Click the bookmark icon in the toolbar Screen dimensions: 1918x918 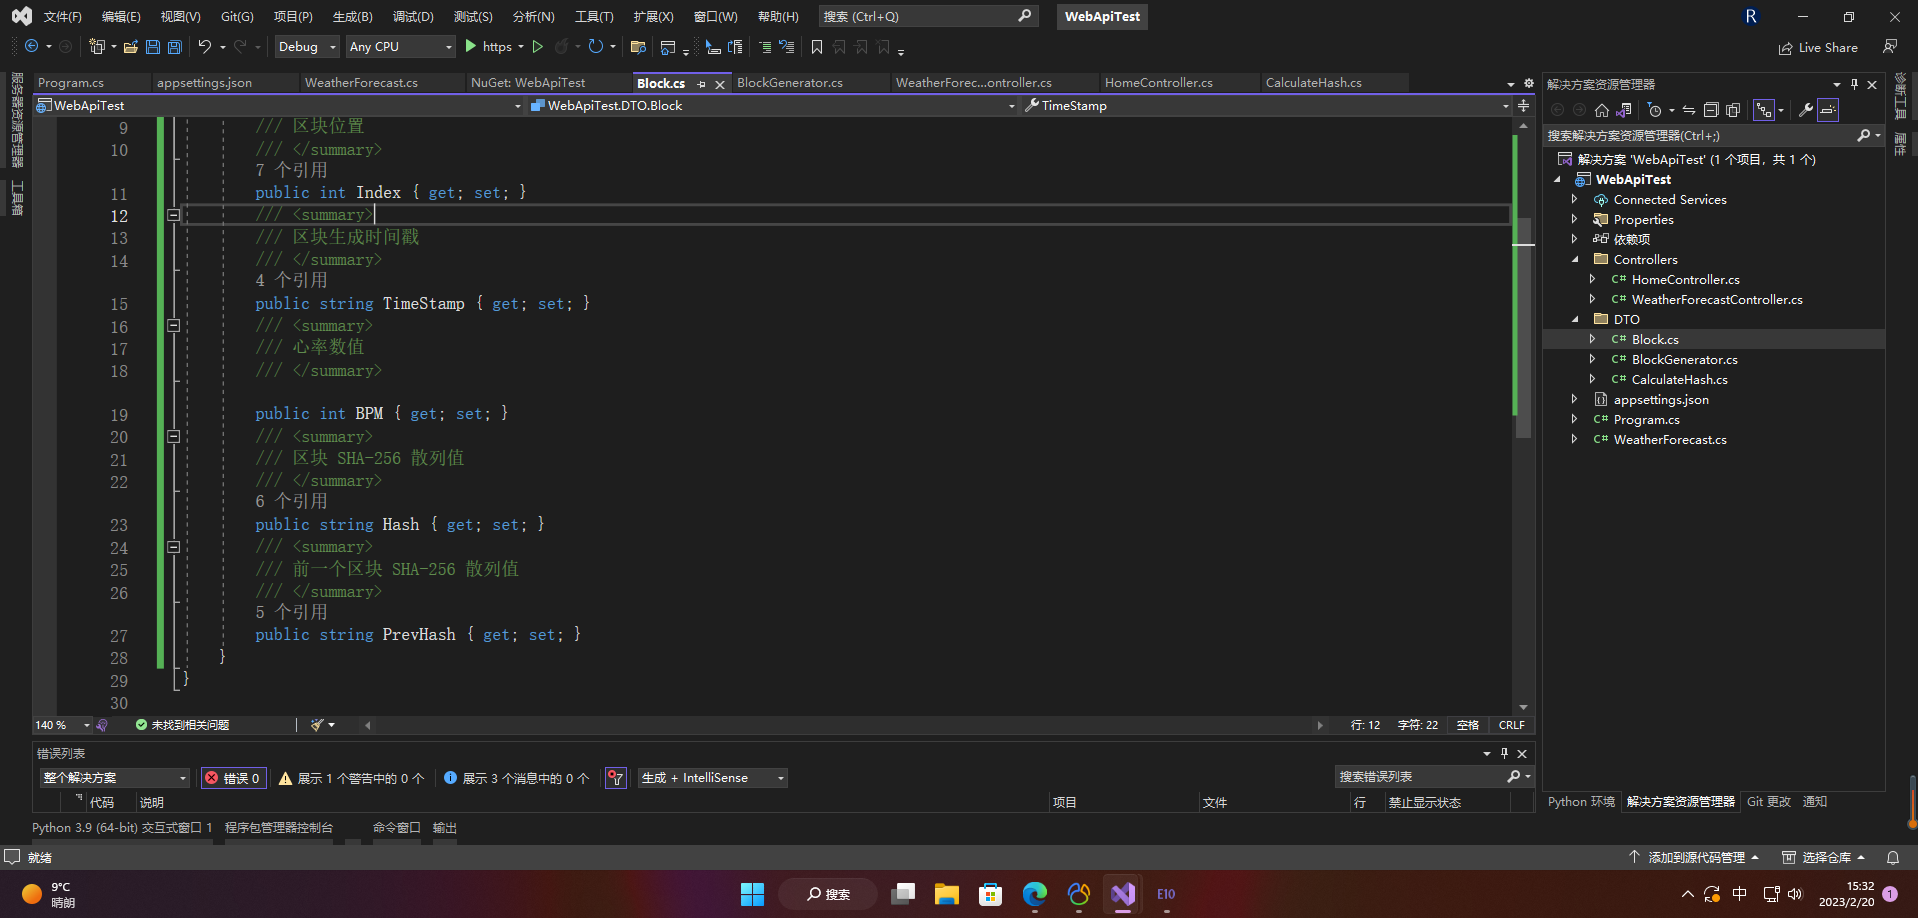817,47
